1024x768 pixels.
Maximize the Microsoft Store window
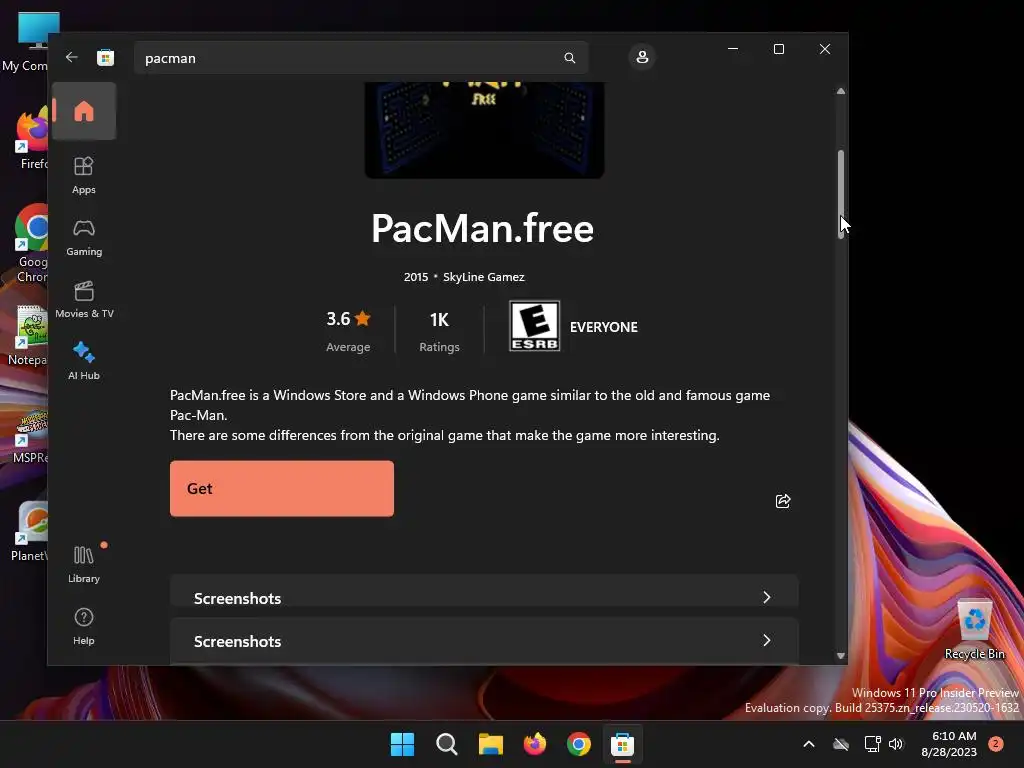(x=778, y=49)
